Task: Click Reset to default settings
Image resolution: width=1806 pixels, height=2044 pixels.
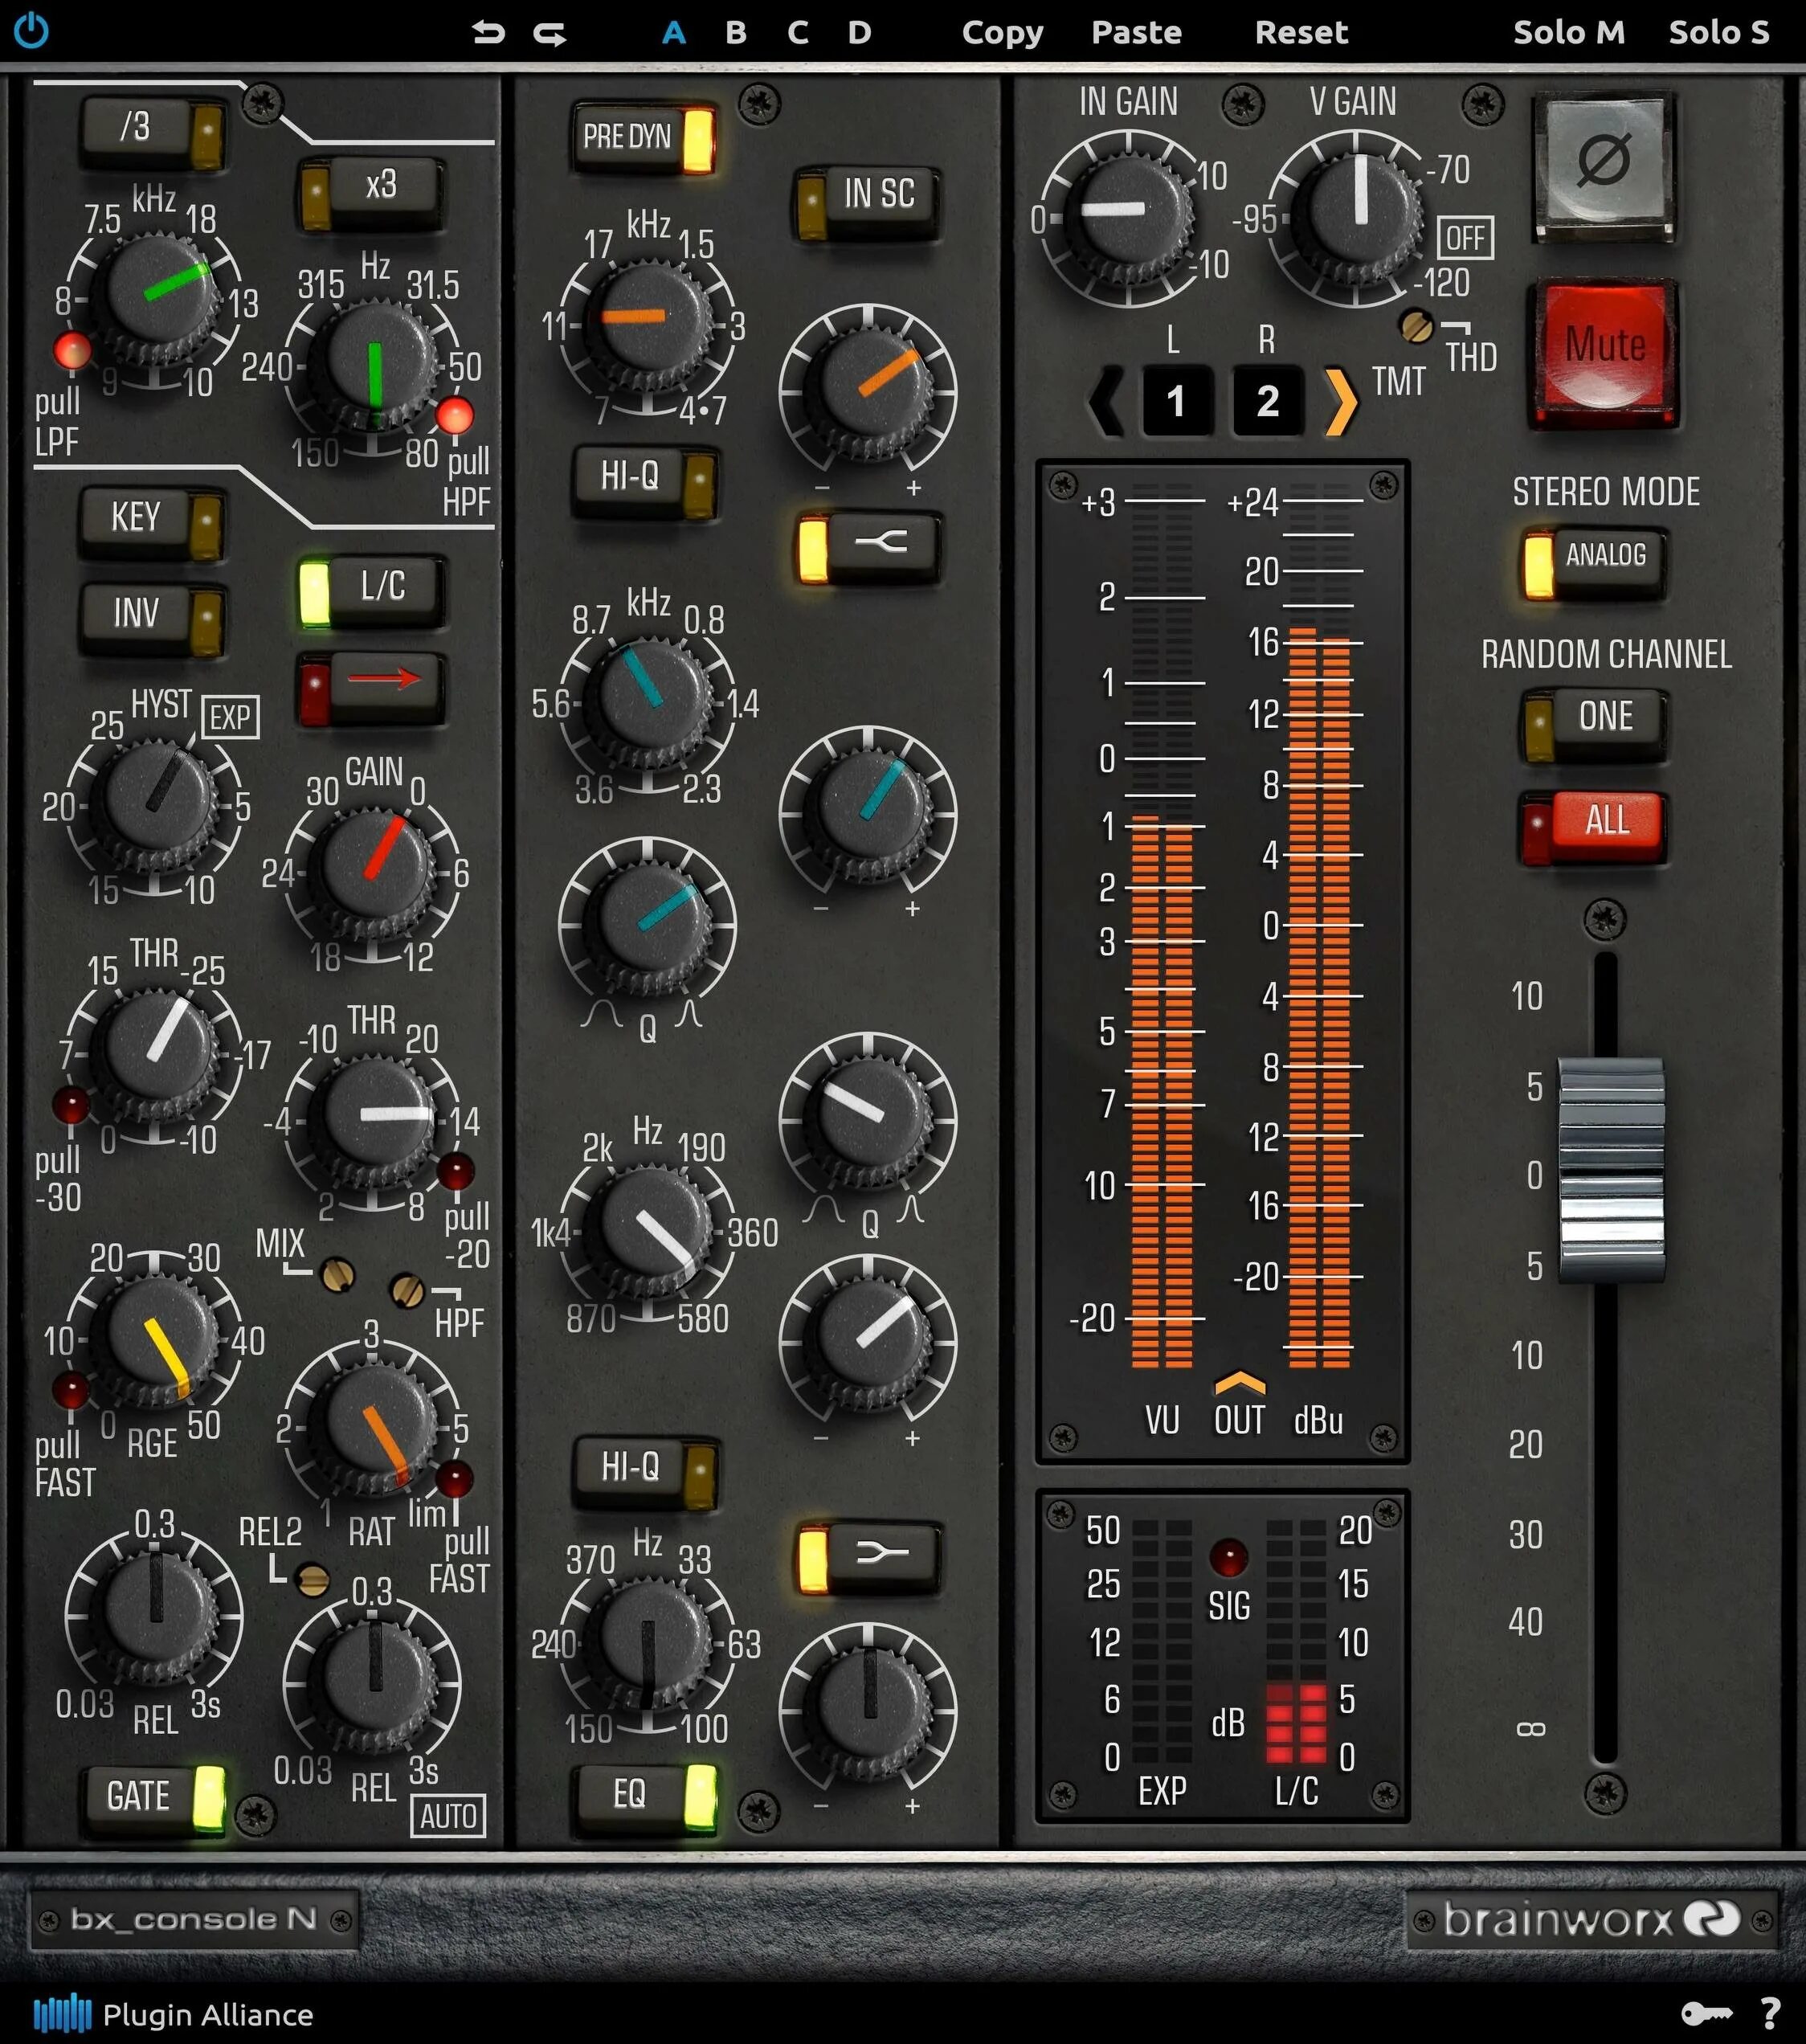Action: (1302, 31)
